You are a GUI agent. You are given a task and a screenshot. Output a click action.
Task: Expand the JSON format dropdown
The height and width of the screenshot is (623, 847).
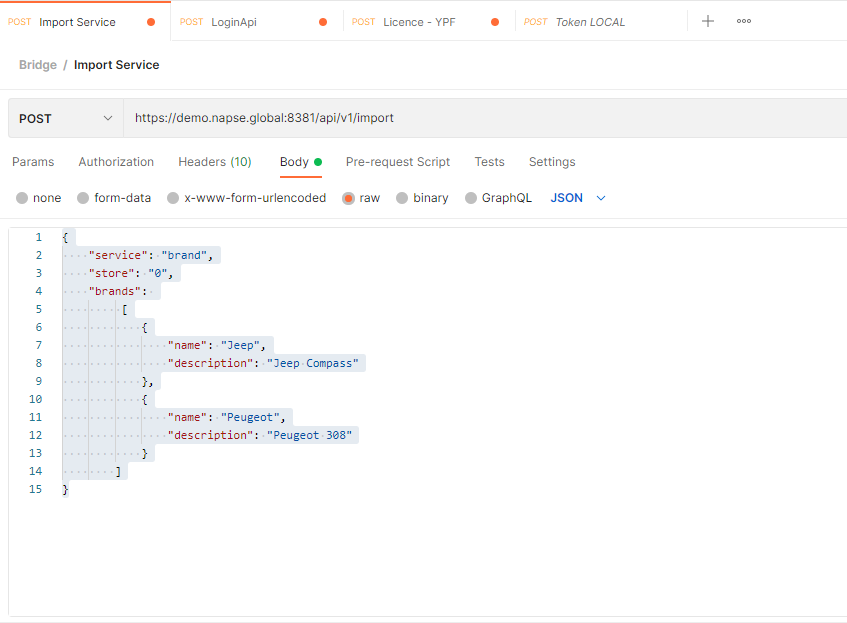click(x=579, y=198)
